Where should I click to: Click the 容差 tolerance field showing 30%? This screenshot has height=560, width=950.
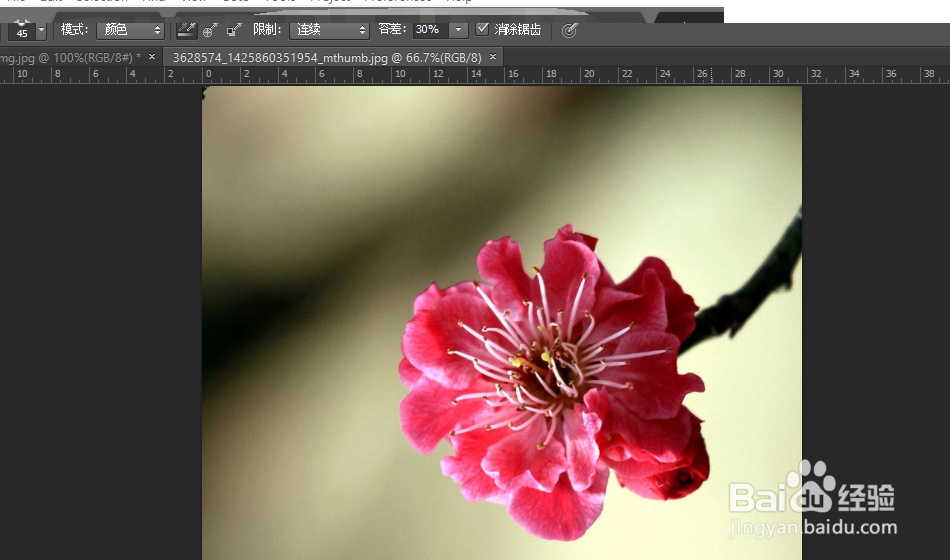coord(431,30)
